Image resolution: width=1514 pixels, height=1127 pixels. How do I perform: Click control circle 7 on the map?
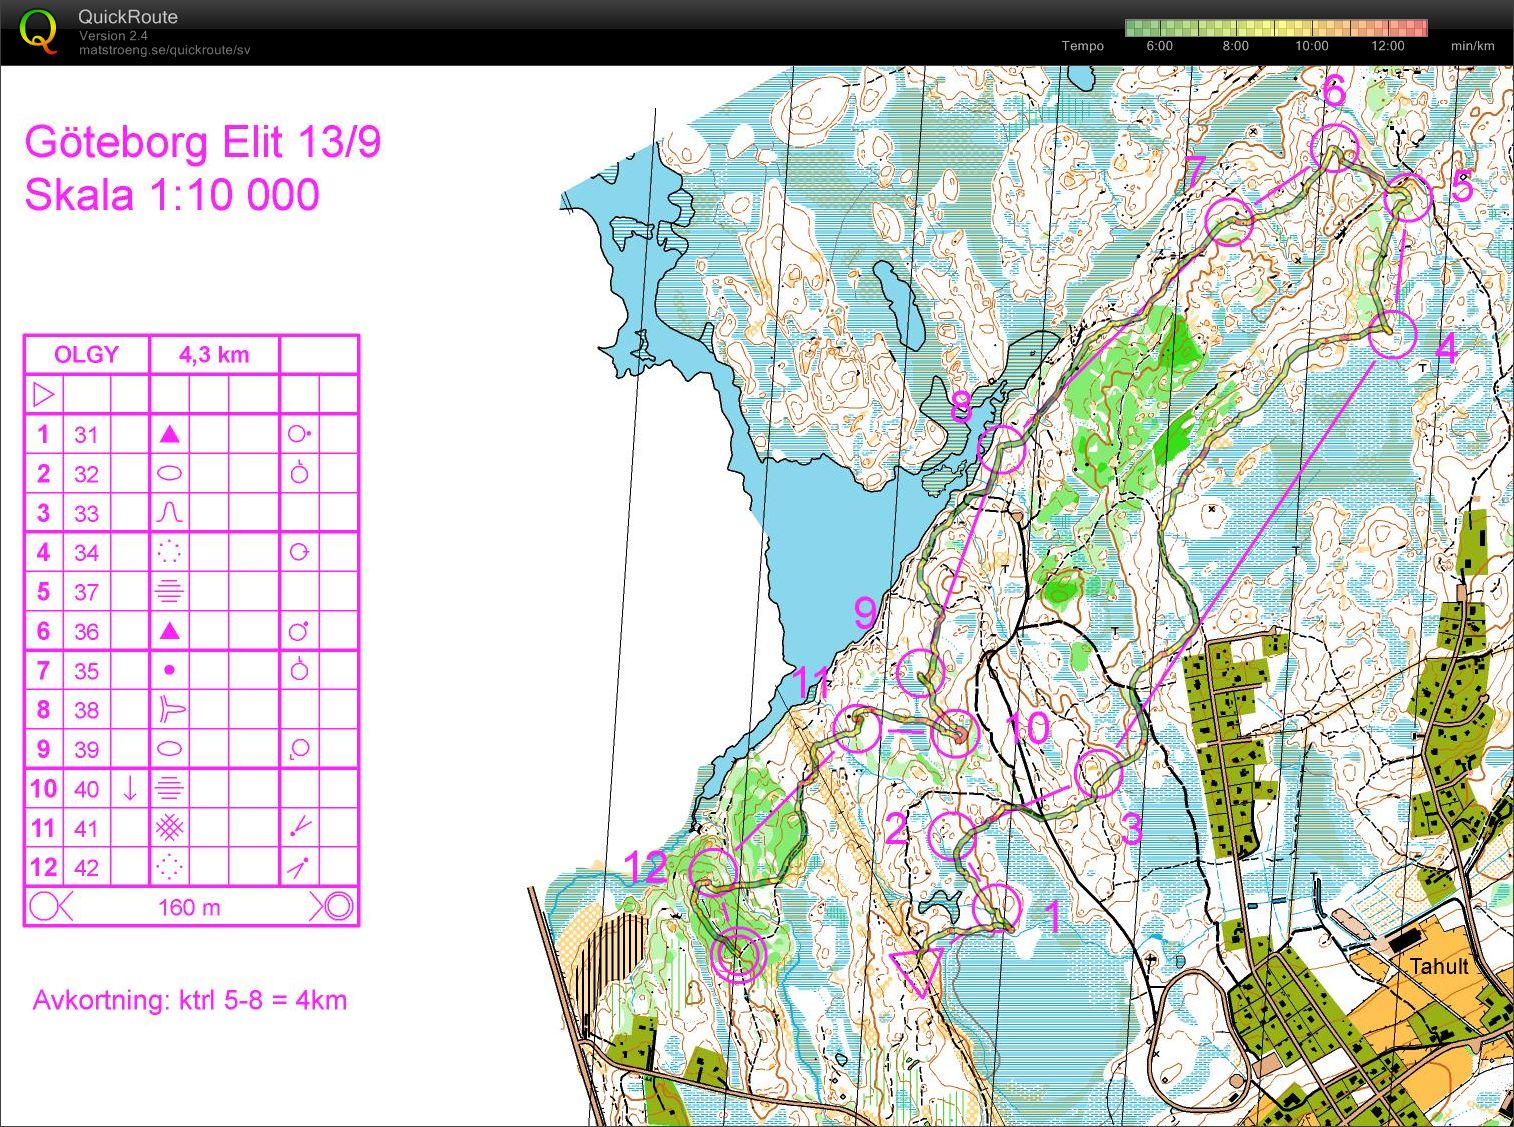click(x=1229, y=222)
